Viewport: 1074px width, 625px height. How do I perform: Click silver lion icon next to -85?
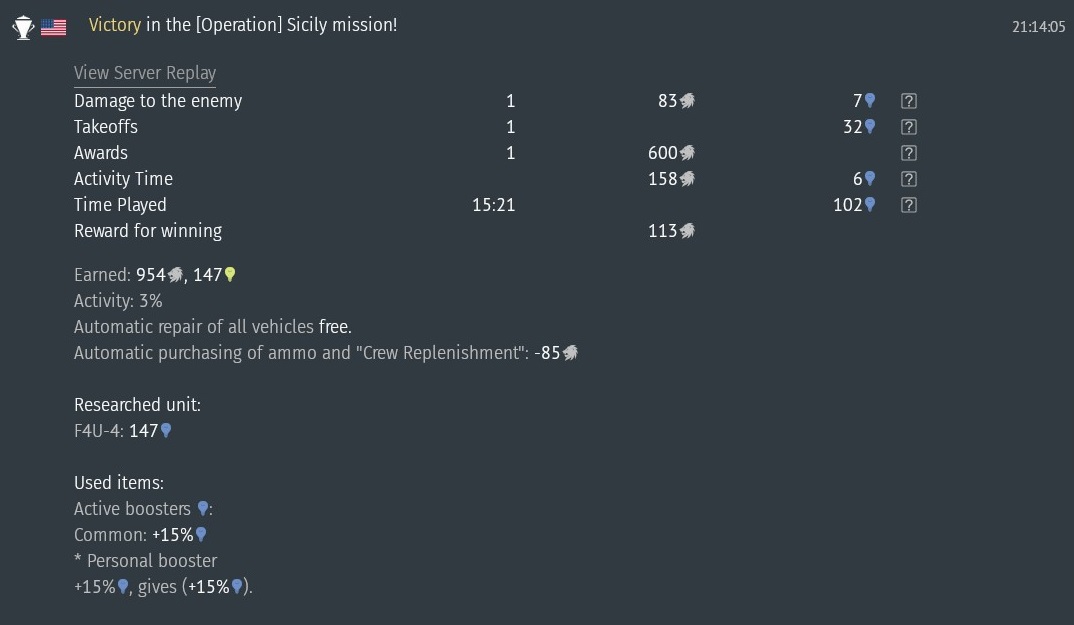pos(570,353)
